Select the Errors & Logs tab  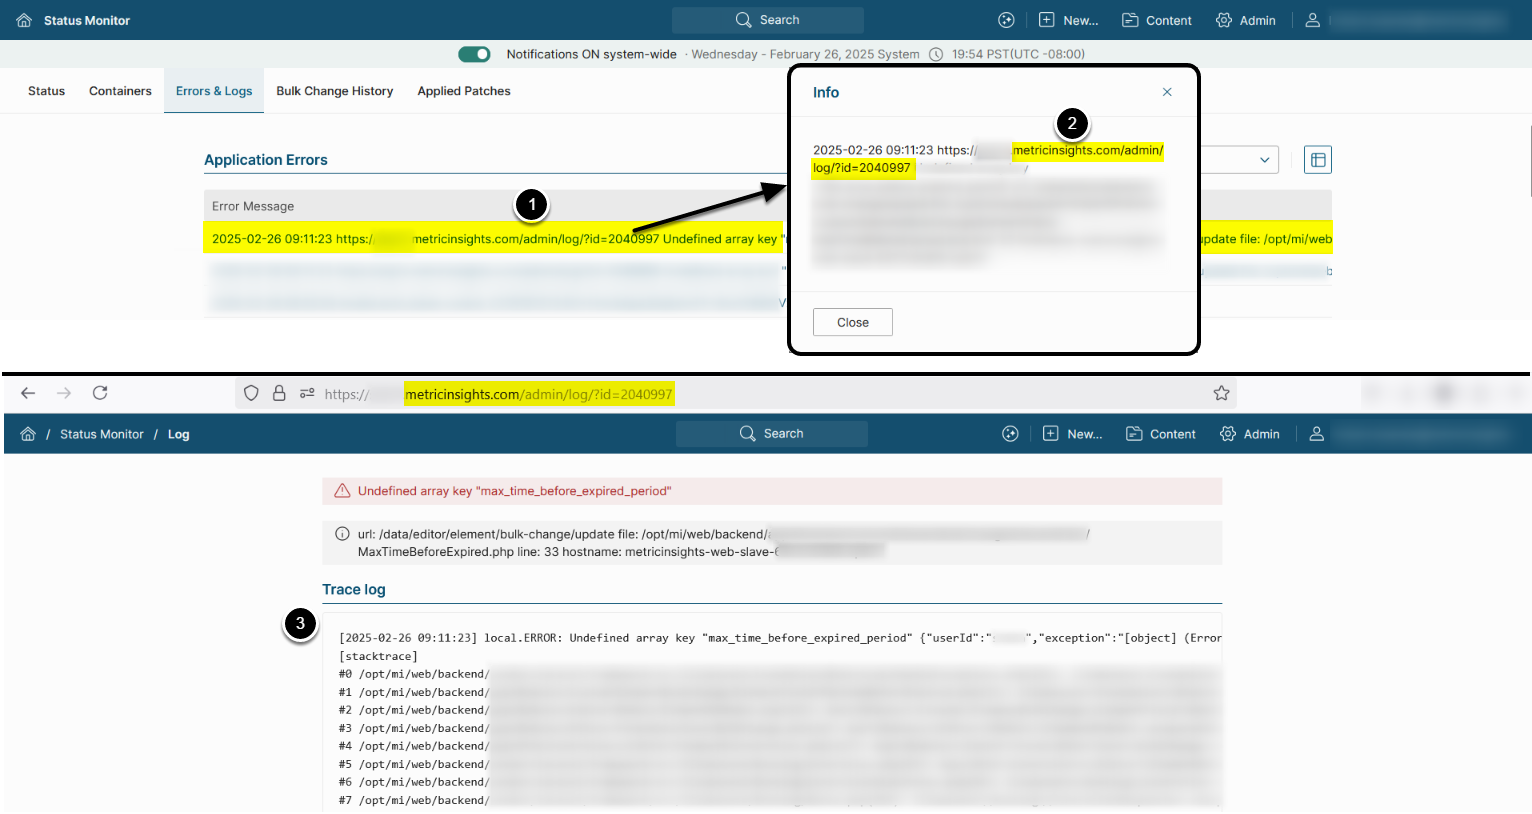[214, 91]
